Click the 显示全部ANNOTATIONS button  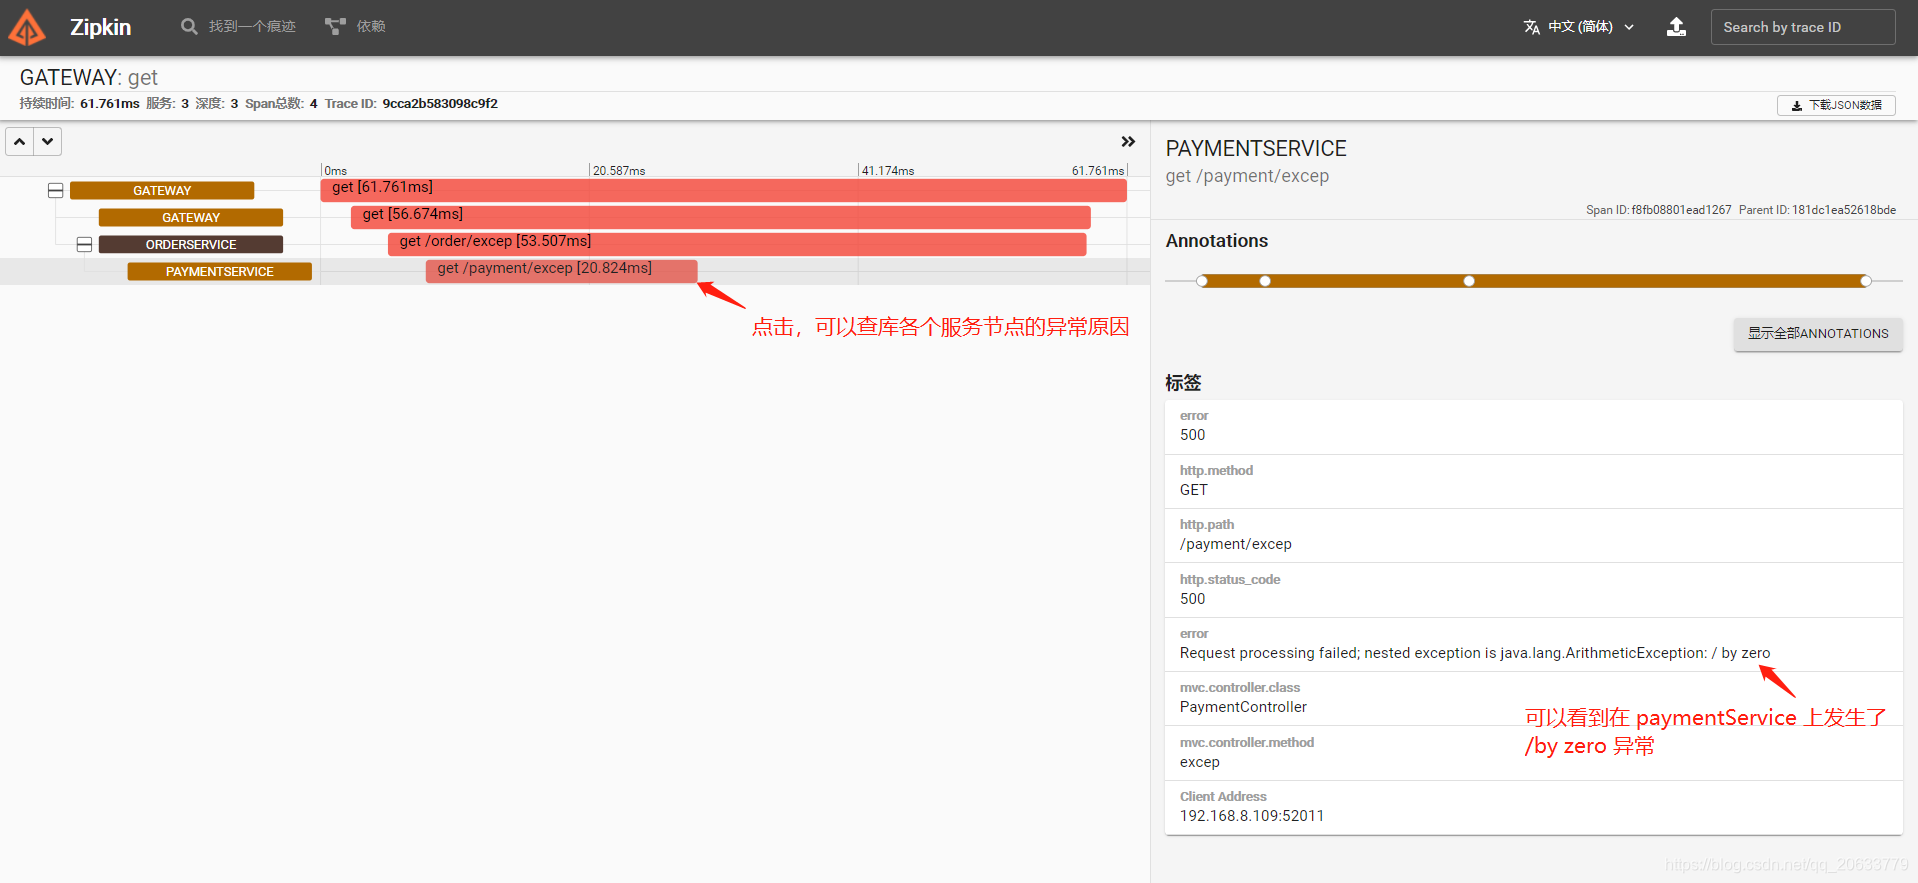point(1818,334)
